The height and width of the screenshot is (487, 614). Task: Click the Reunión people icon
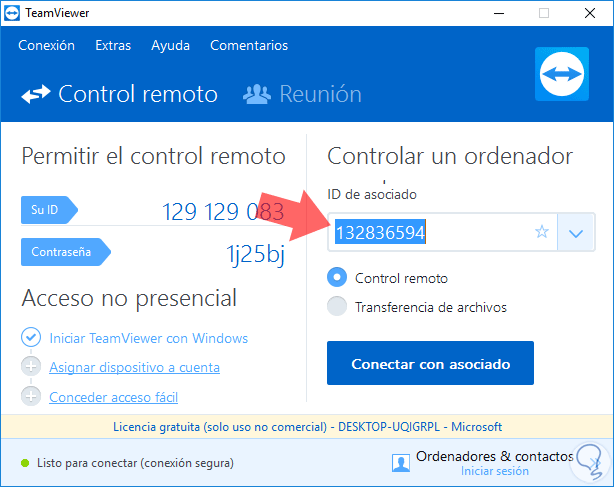coord(257,94)
